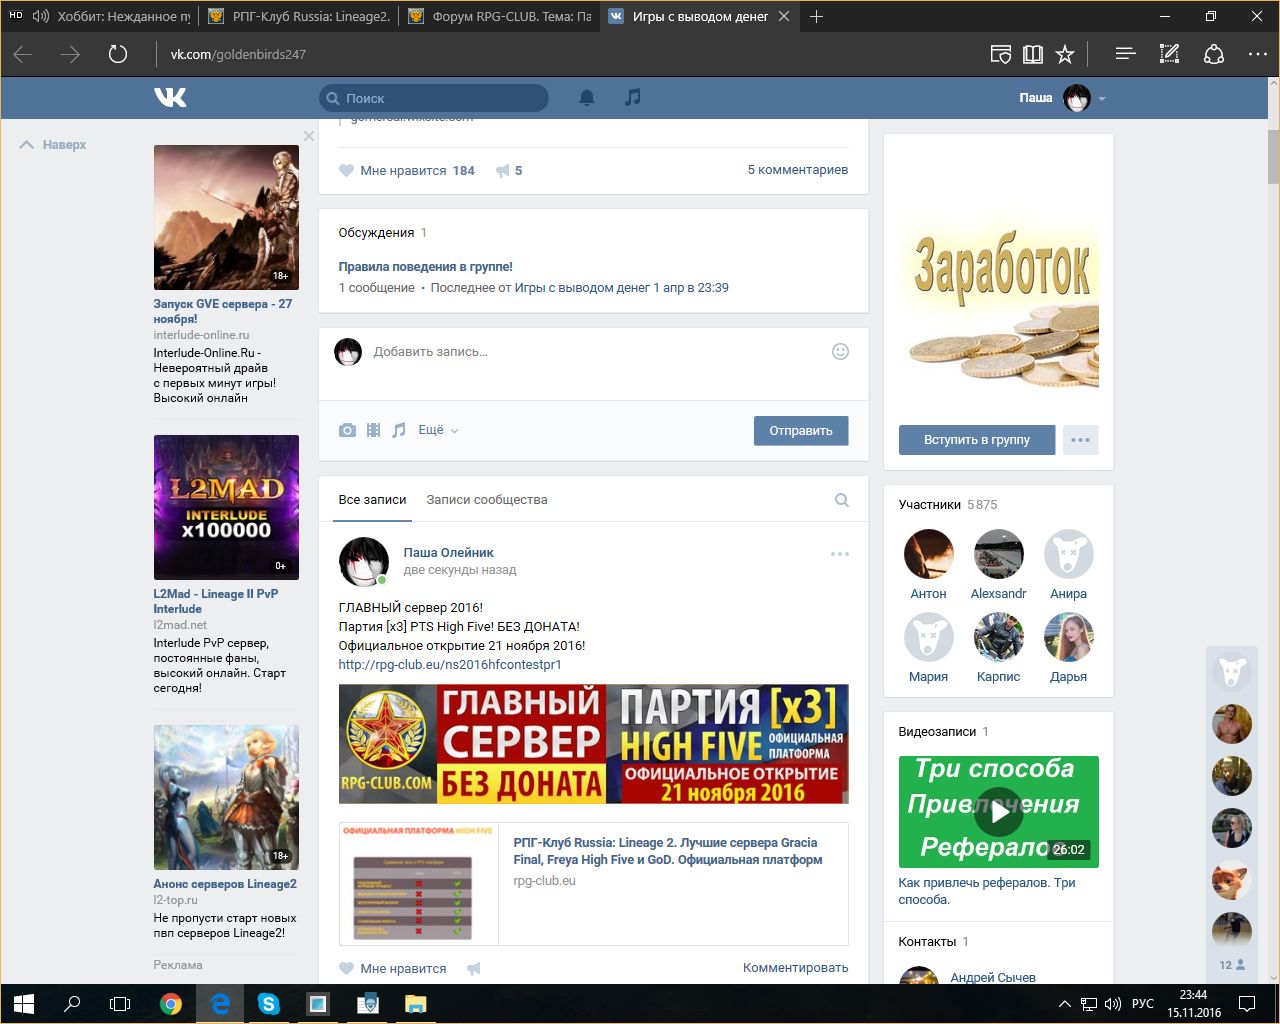Open Chrome from the taskbar
This screenshot has width=1280, height=1024.
coord(171,1004)
